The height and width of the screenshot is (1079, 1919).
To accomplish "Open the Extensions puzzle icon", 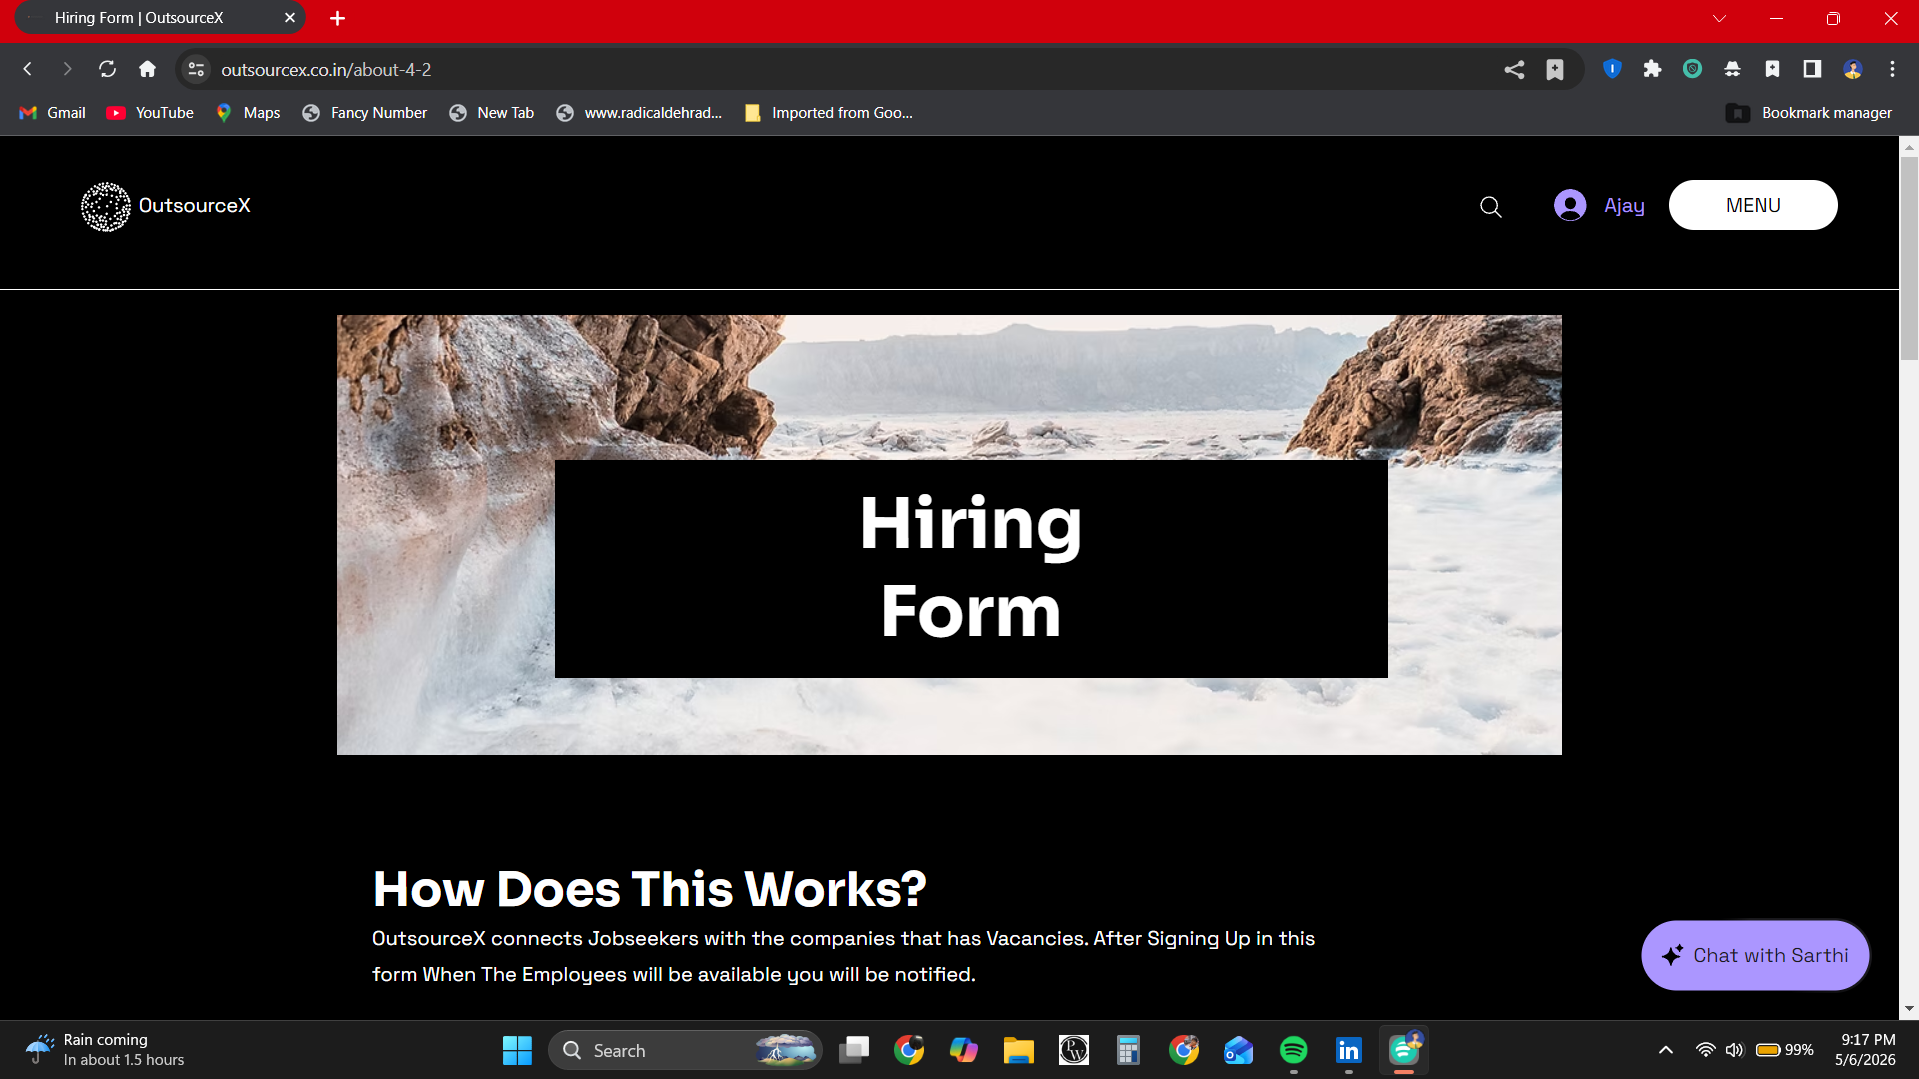I will coord(1652,69).
